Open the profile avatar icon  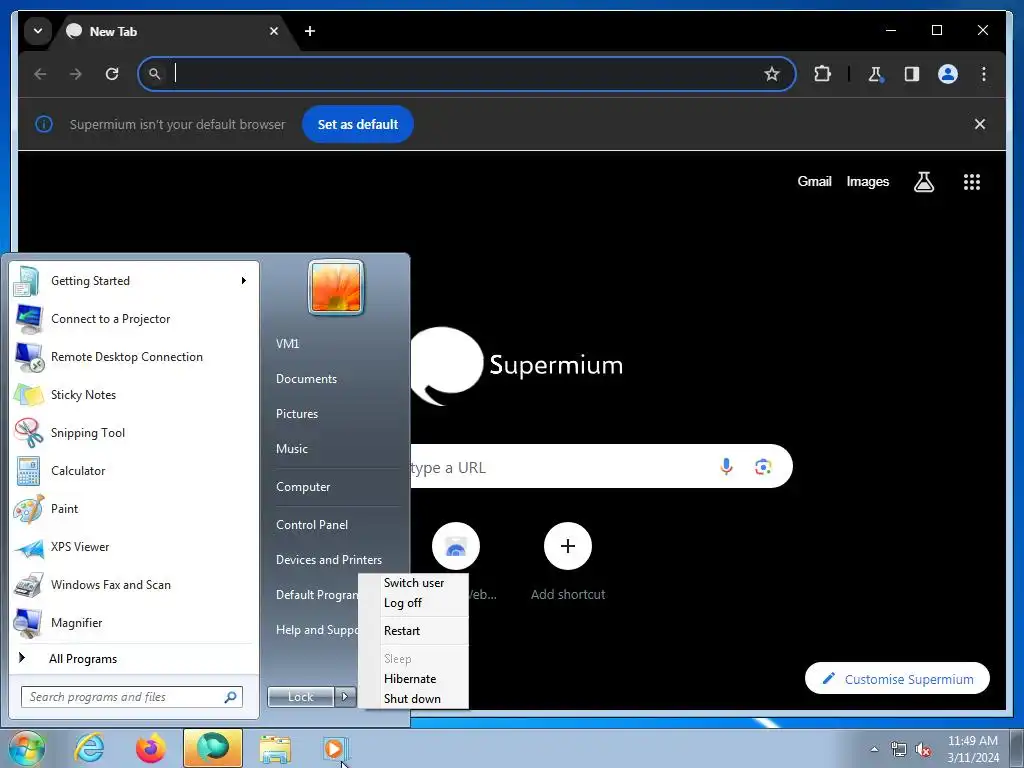pyautogui.click(x=948, y=74)
